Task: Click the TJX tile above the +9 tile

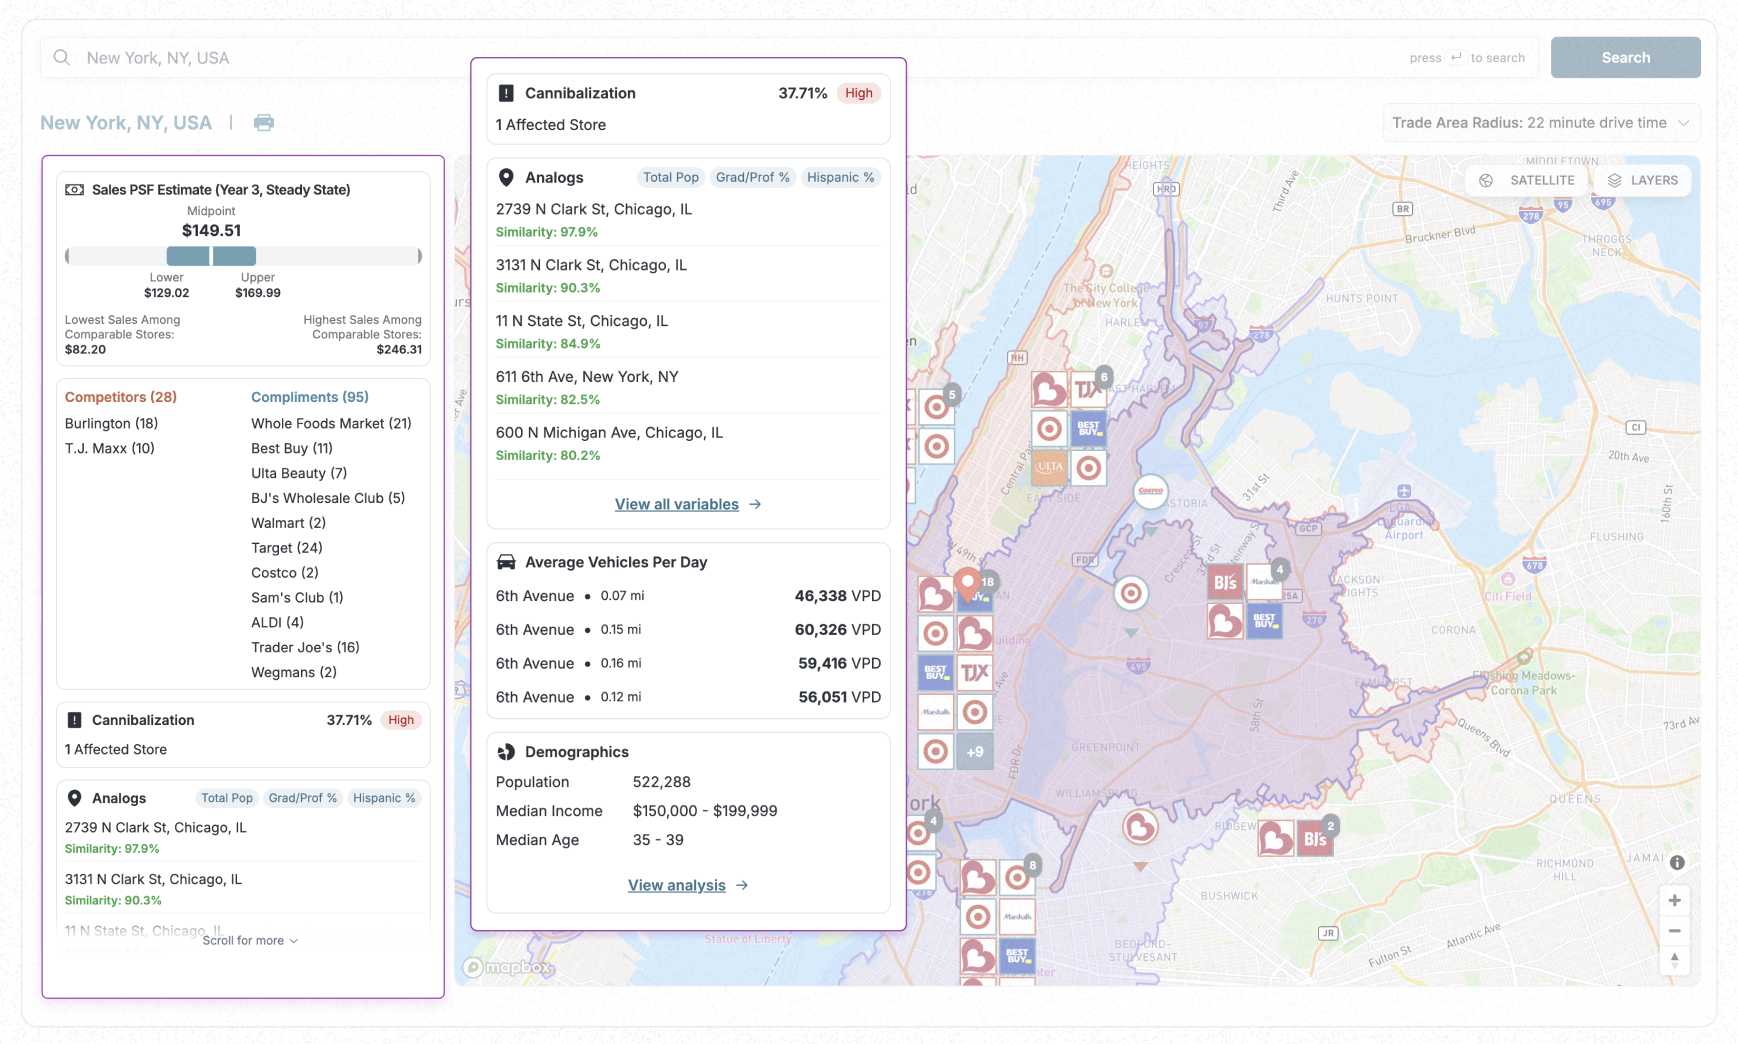Action: tap(975, 673)
